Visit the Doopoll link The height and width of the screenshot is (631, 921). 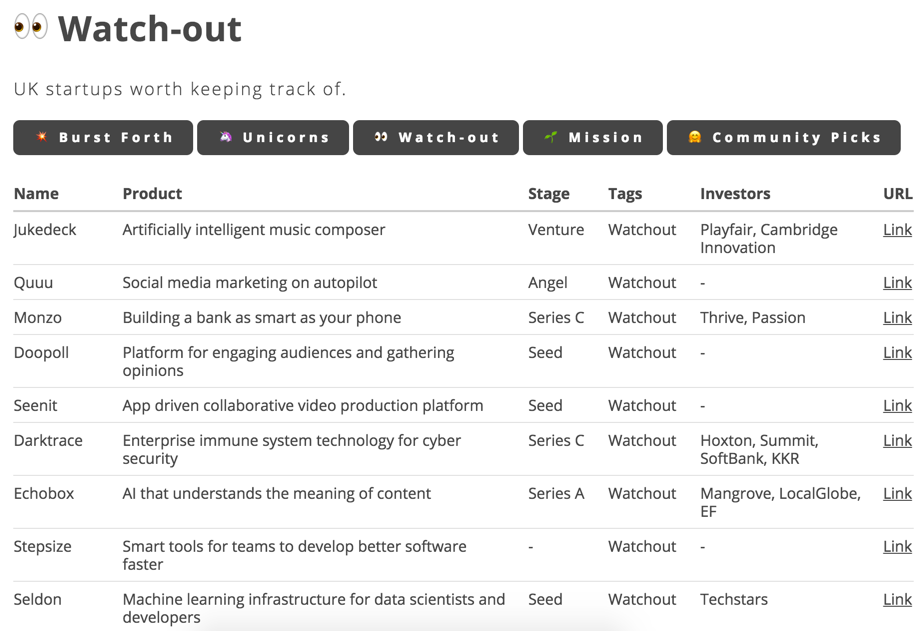(x=897, y=353)
